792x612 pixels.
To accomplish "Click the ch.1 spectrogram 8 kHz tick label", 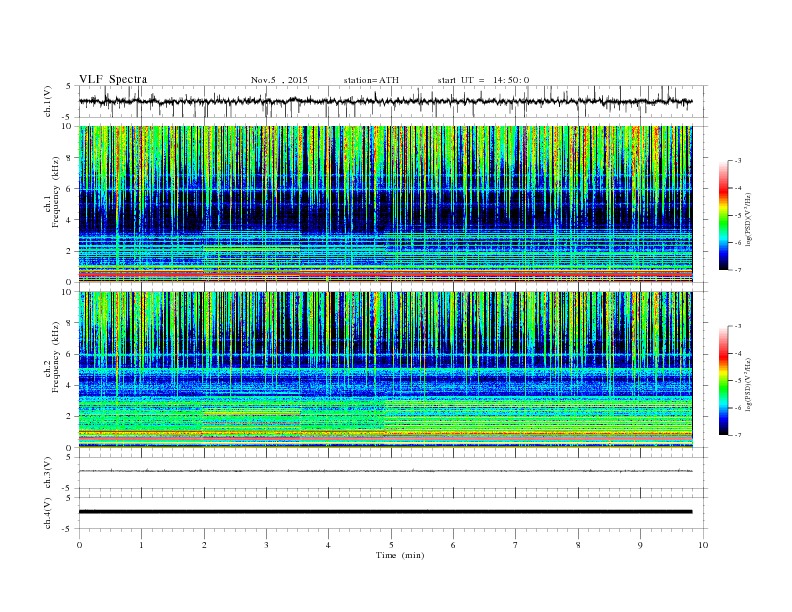I will (x=69, y=158).
